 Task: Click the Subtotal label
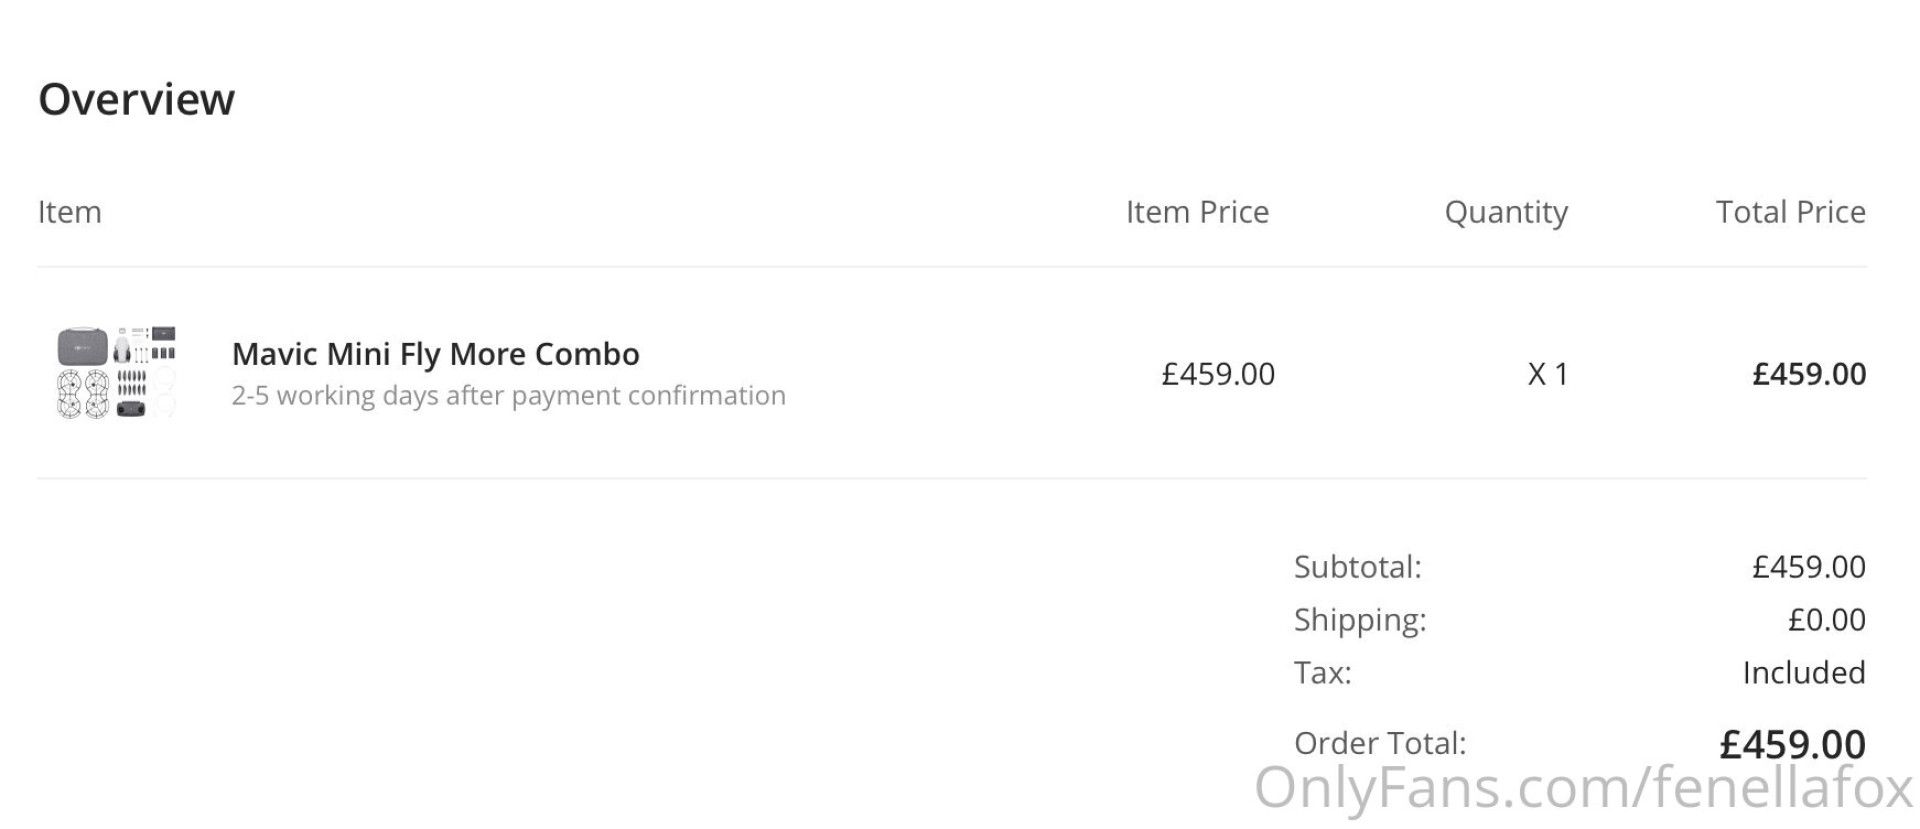tap(1357, 567)
